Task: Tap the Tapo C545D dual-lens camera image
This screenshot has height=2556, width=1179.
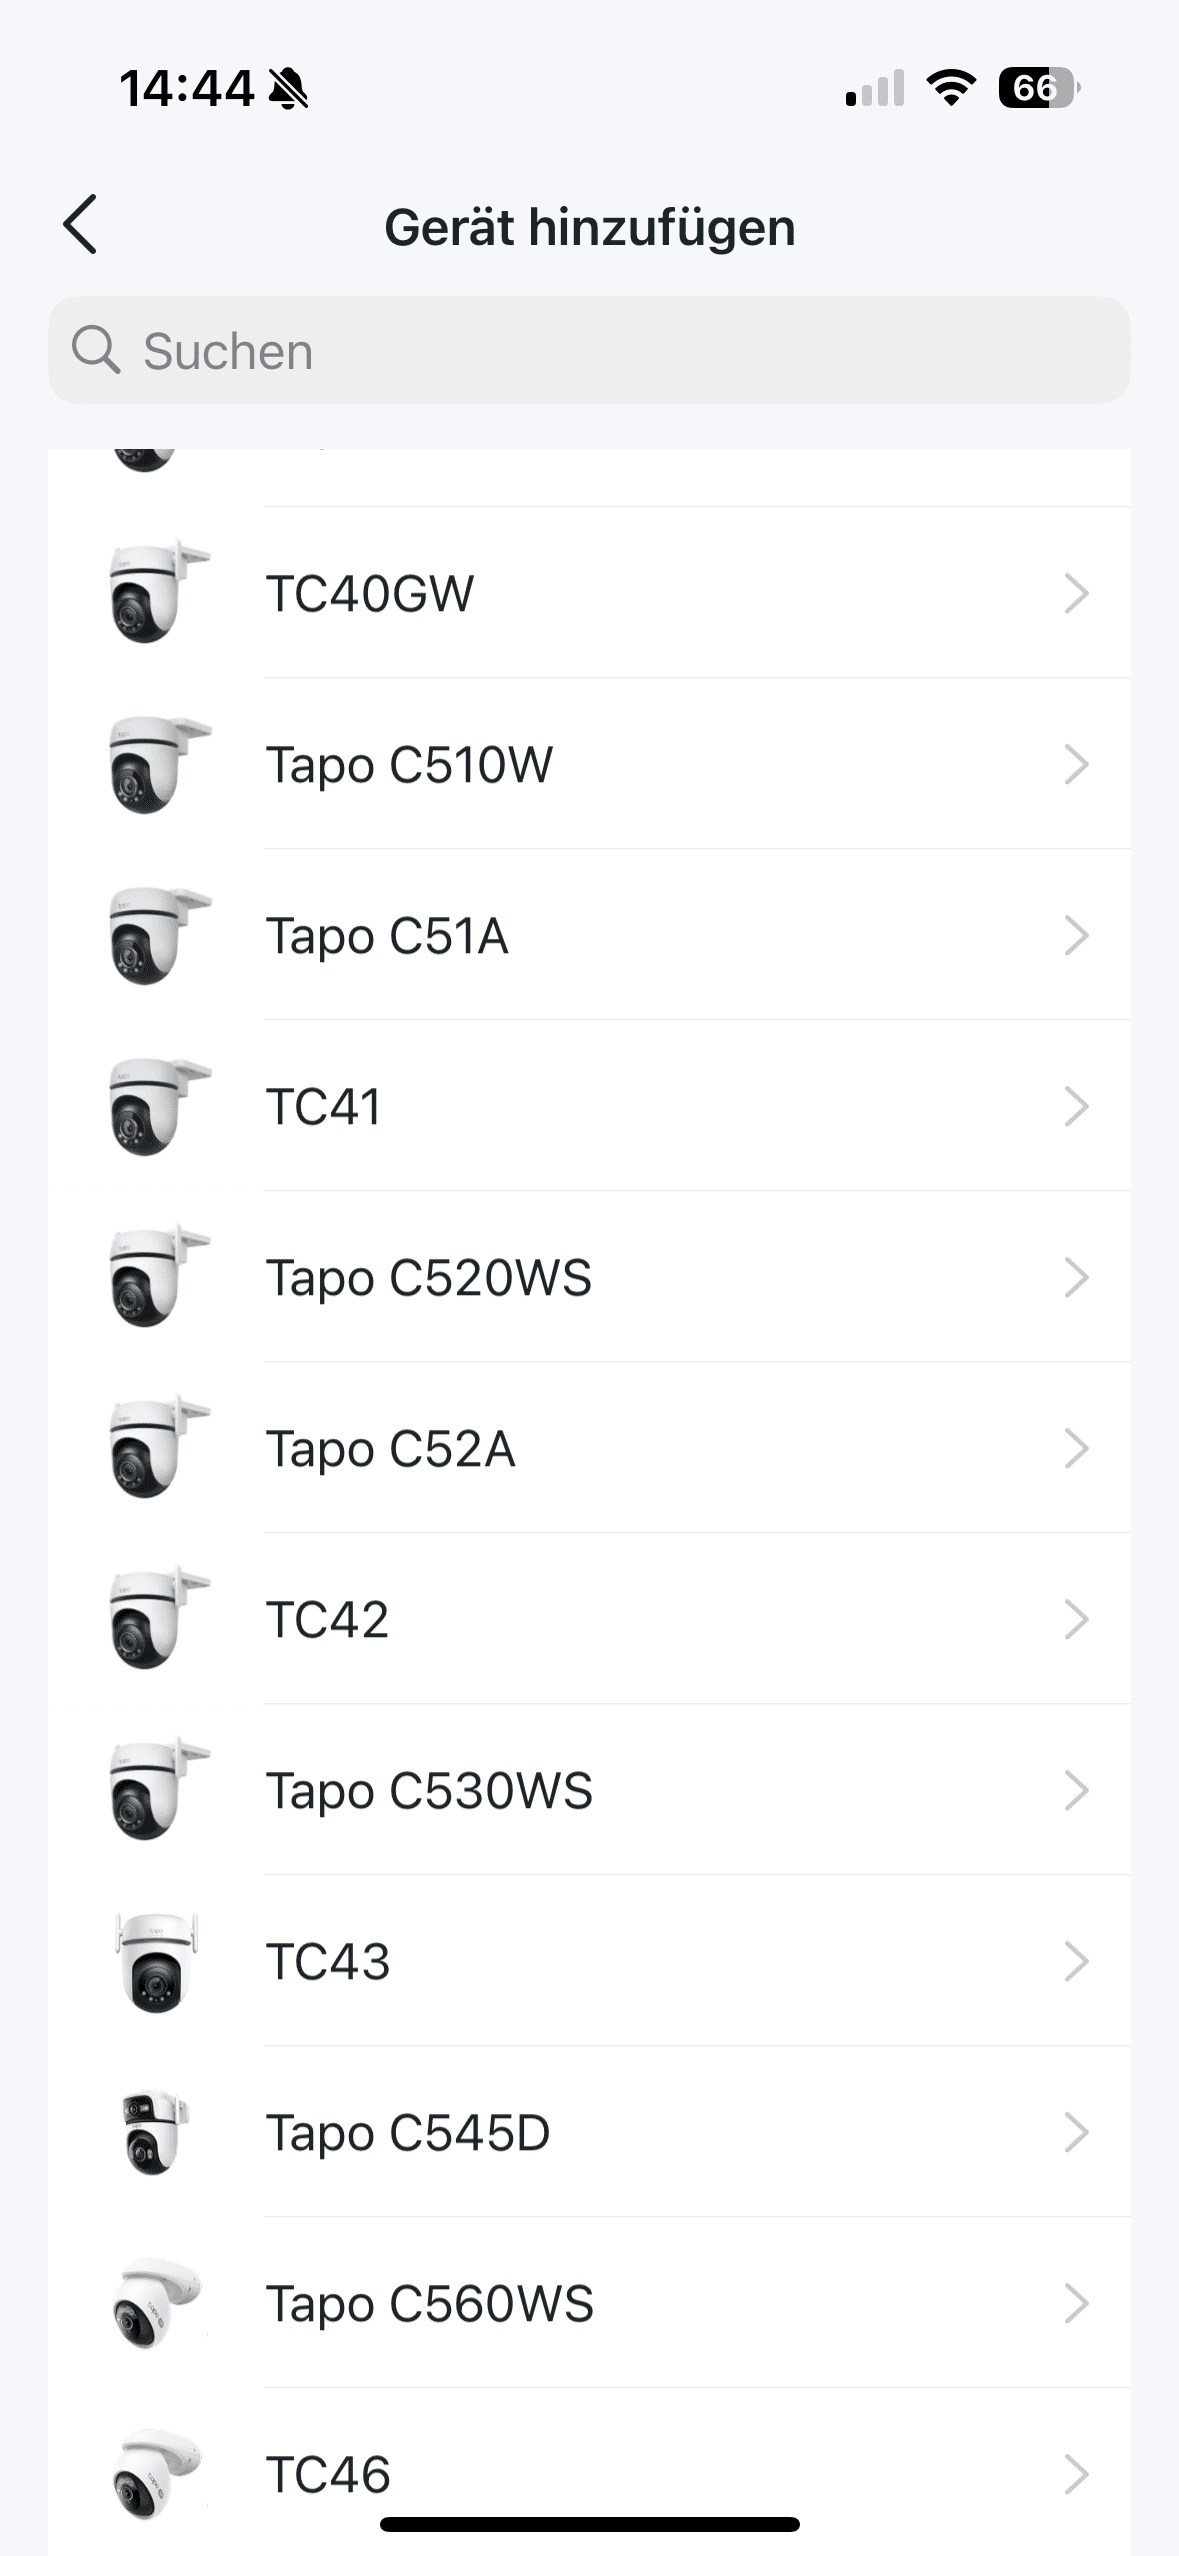Action: pos(154,2133)
